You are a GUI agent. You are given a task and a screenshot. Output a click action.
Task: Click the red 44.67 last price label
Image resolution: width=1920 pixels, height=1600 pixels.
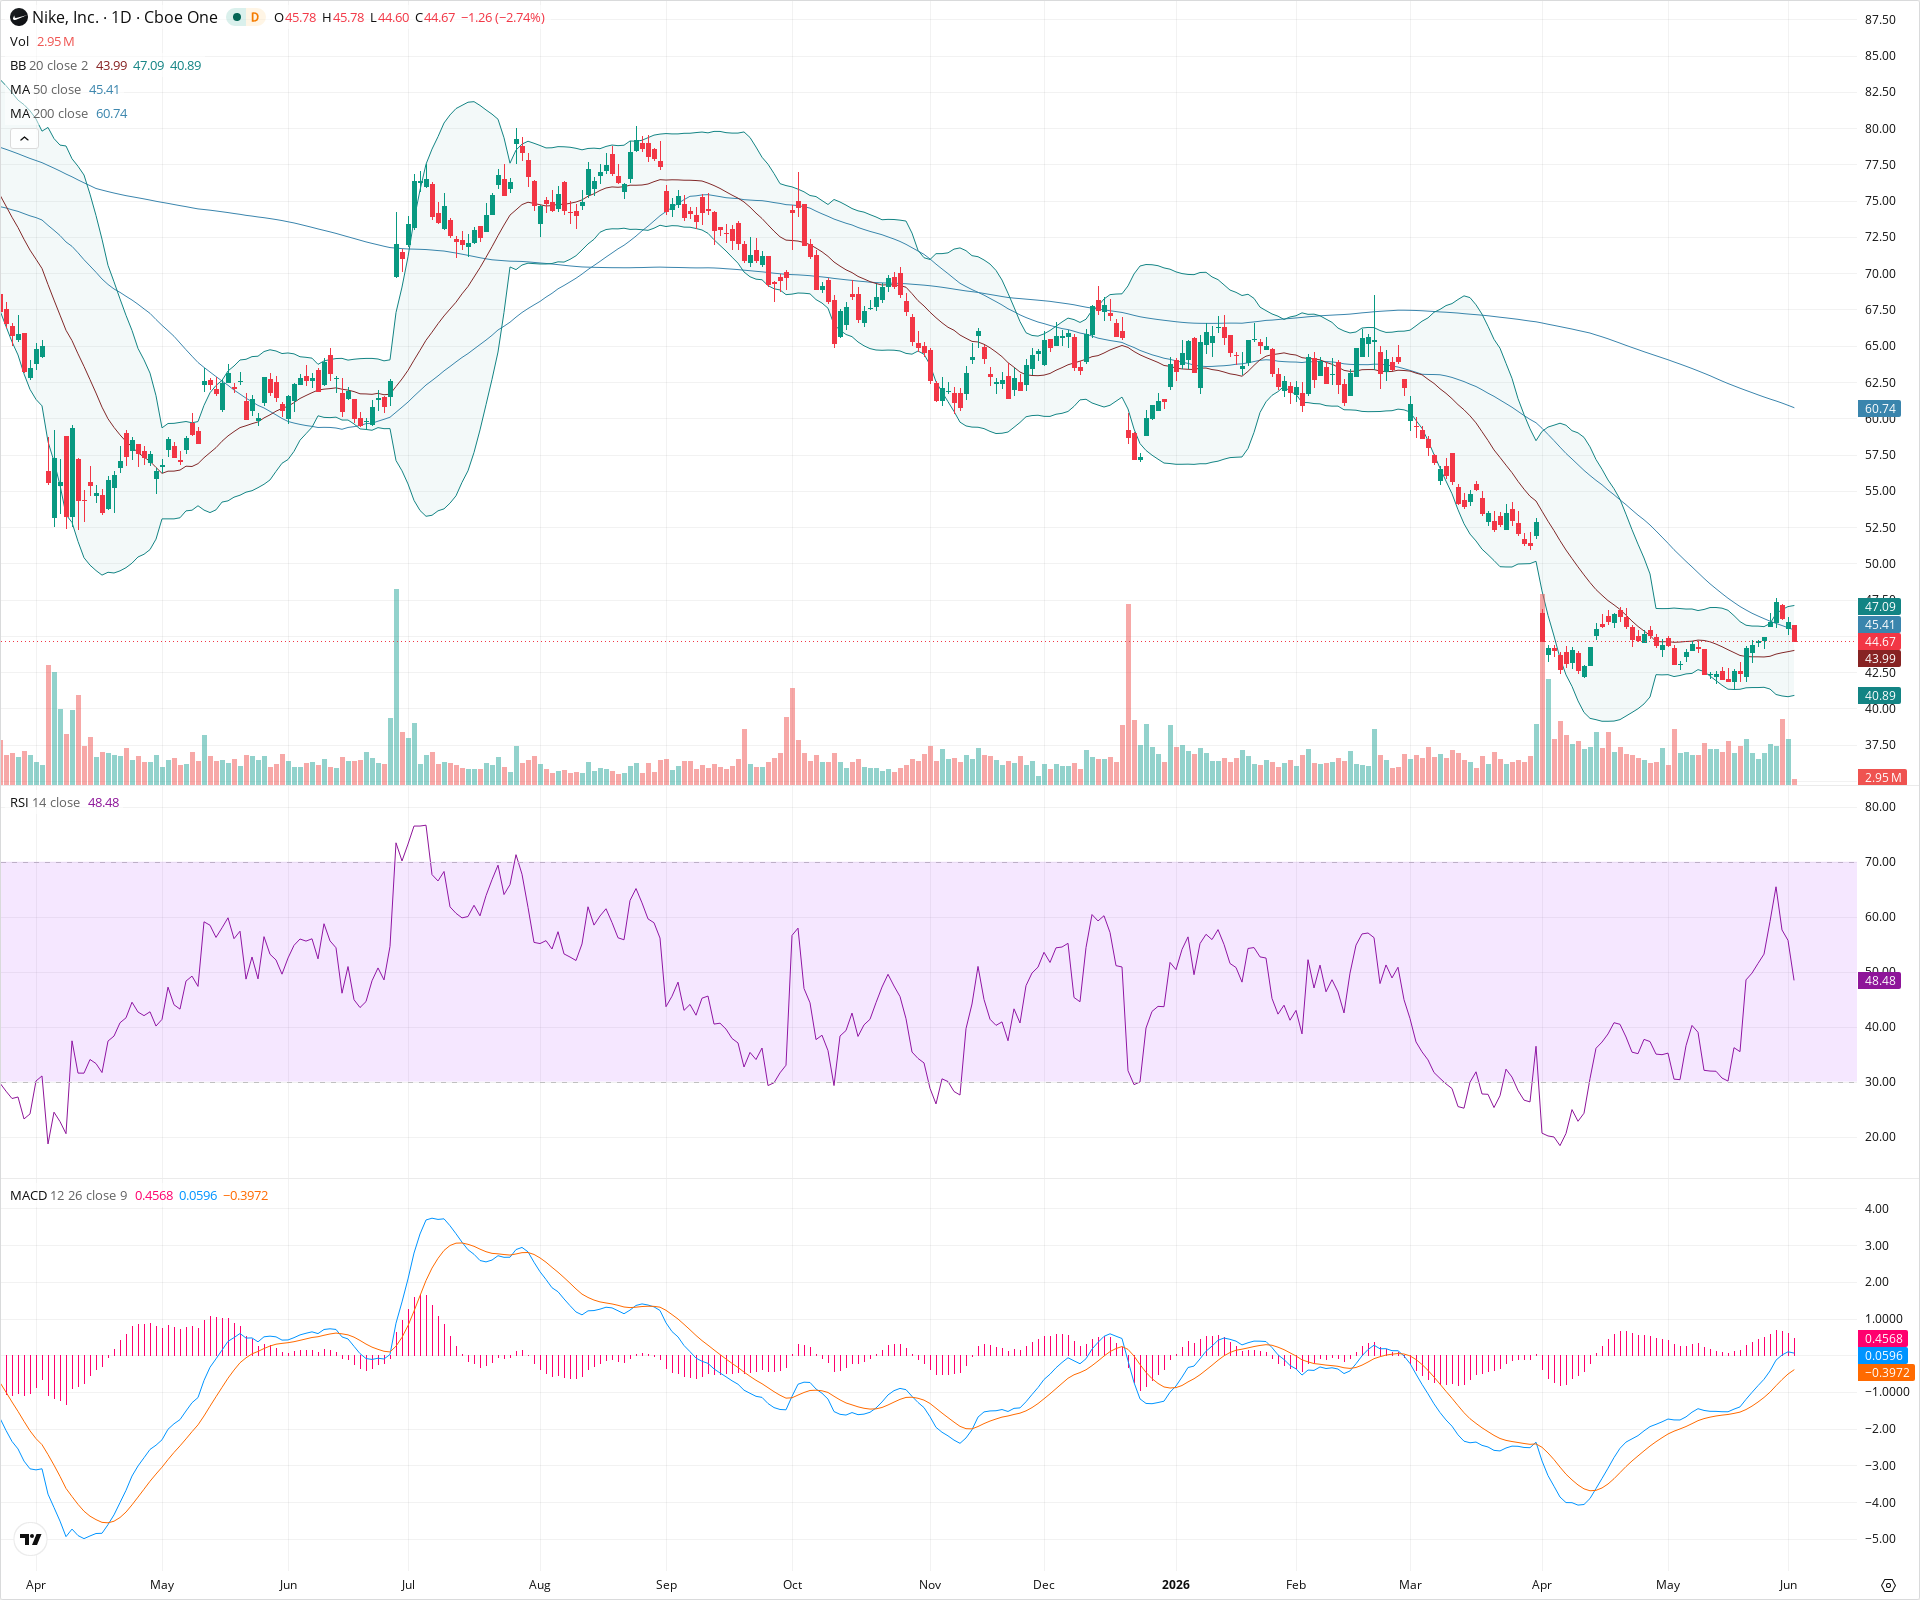(1880, 641)
